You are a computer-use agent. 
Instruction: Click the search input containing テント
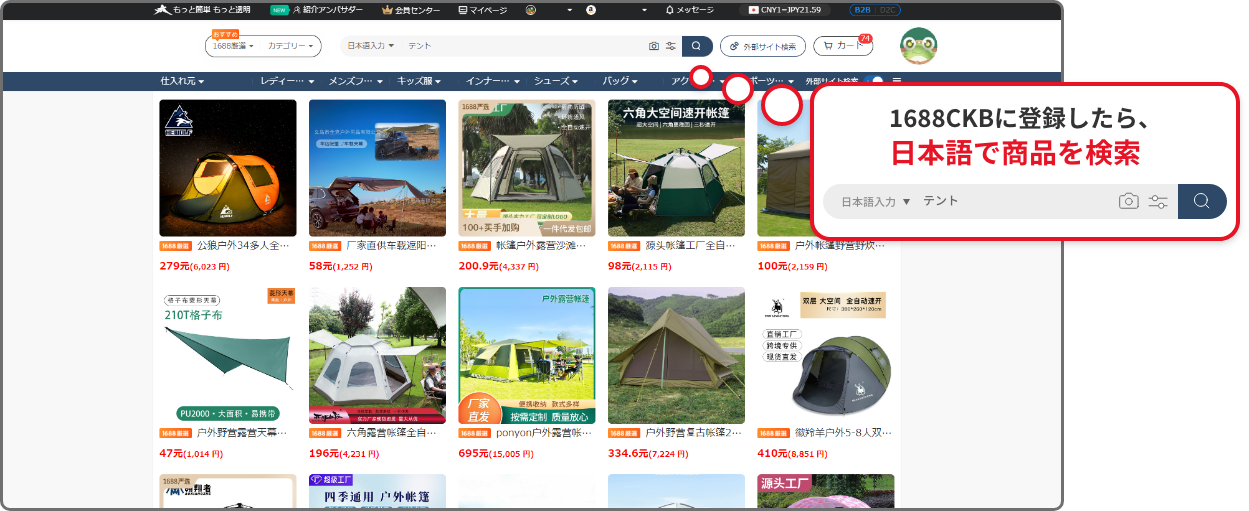pos(525,46)
